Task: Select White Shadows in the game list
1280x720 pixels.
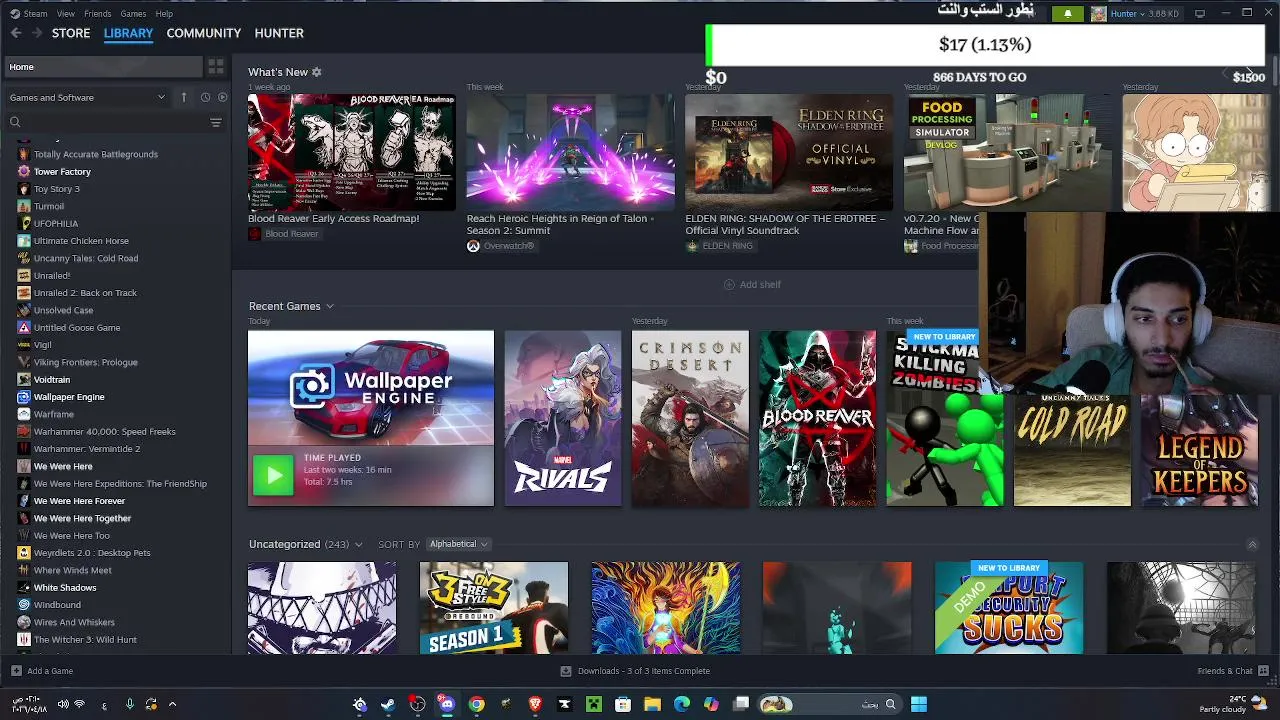Action: pyautogui.click(x=65, y=588)
